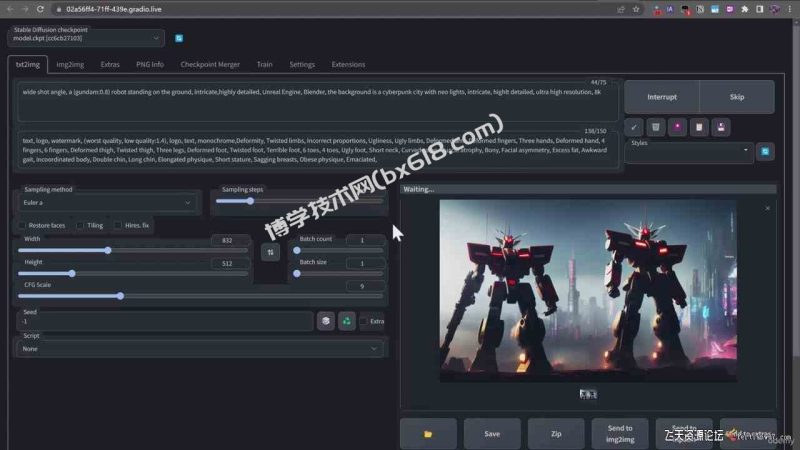
Task: Adjust the Height slider
Action: (133, 273)
